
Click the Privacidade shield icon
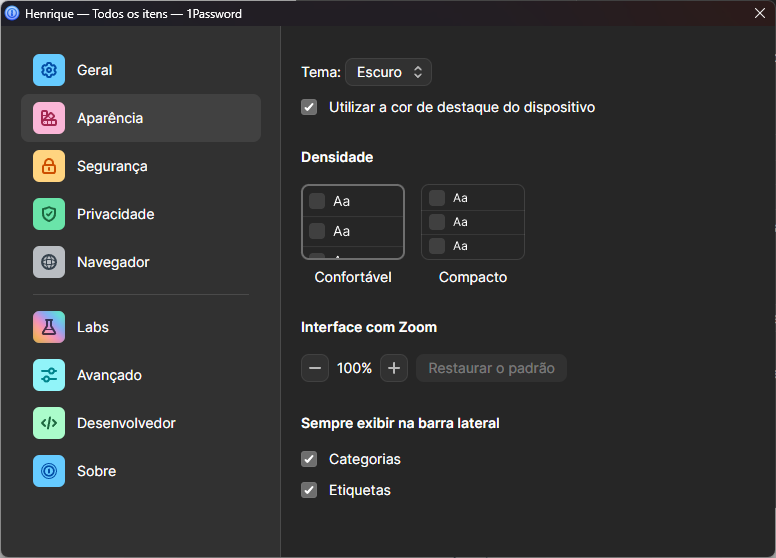(x=49, y=214)
